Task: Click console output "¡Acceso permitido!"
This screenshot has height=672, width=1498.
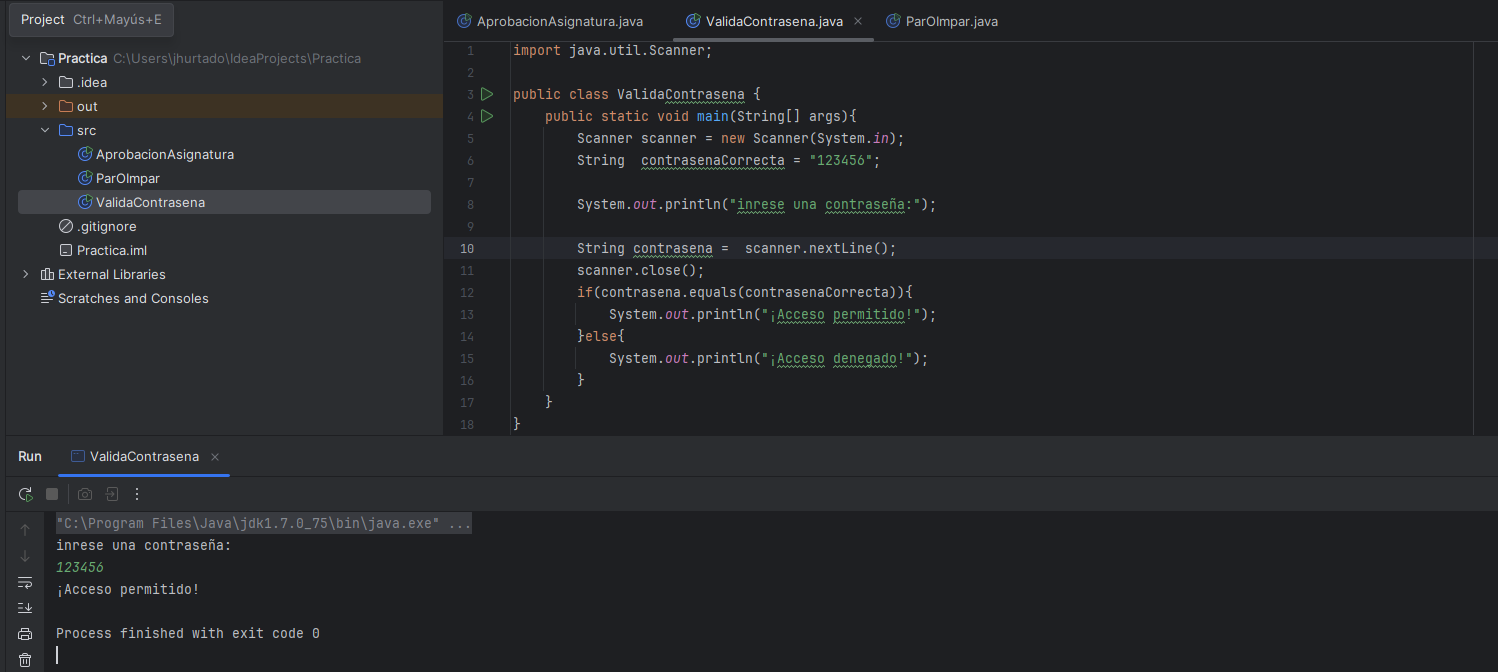Action: 128,590
